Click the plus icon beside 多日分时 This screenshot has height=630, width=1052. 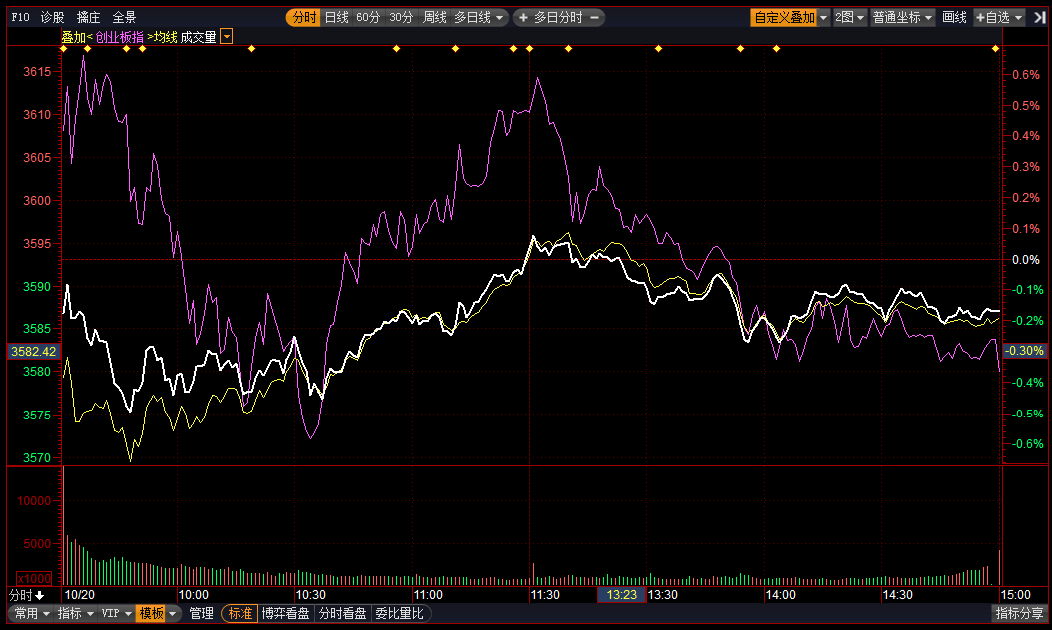pos(522,17)
